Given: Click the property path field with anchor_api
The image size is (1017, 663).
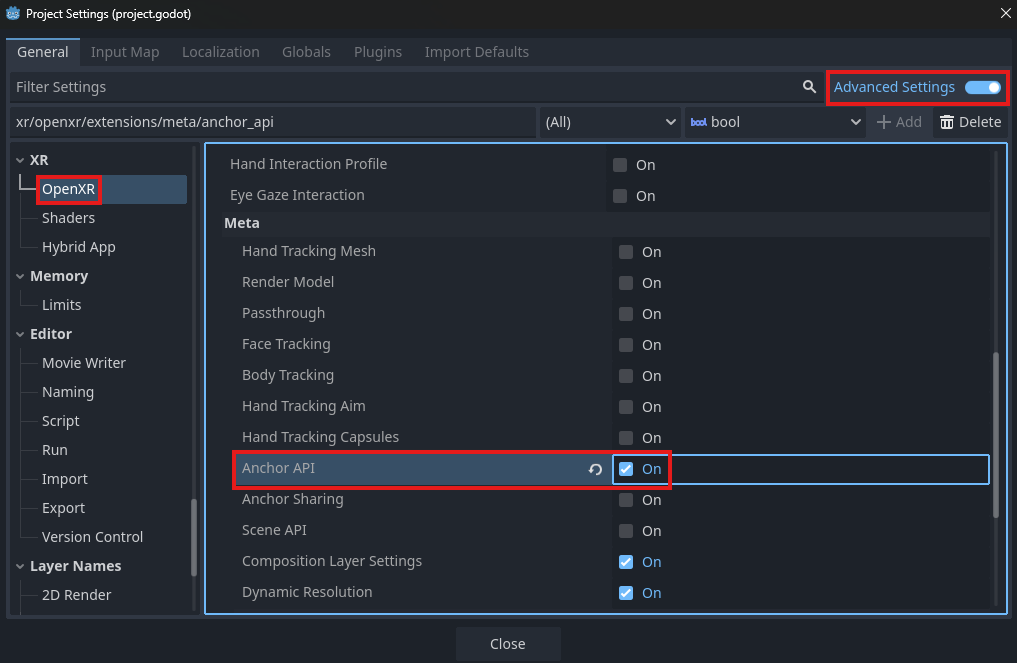Looking at the screenshot, I should point(272,122).
